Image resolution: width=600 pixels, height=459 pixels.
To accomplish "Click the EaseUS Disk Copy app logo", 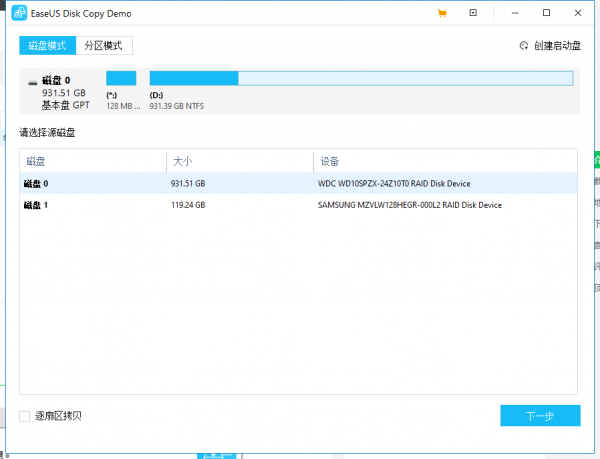I will pyautogui.click(x=19, y=13).
